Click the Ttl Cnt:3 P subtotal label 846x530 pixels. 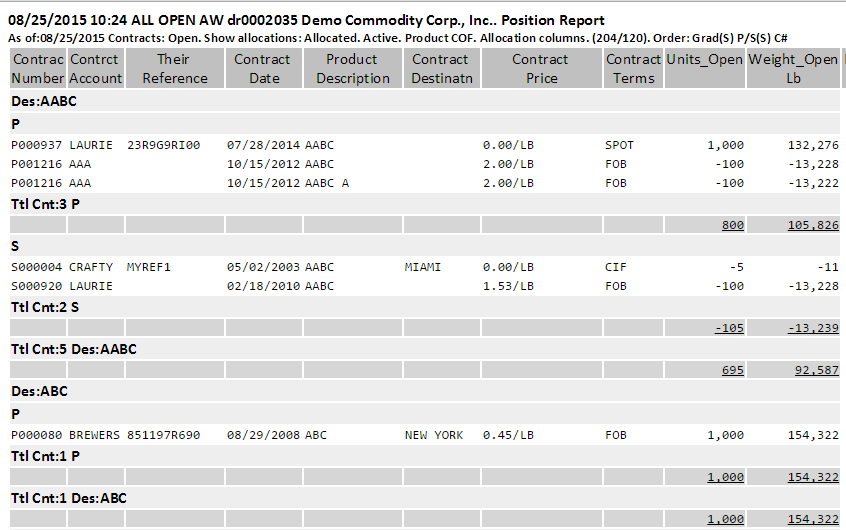tap(45, 204)
